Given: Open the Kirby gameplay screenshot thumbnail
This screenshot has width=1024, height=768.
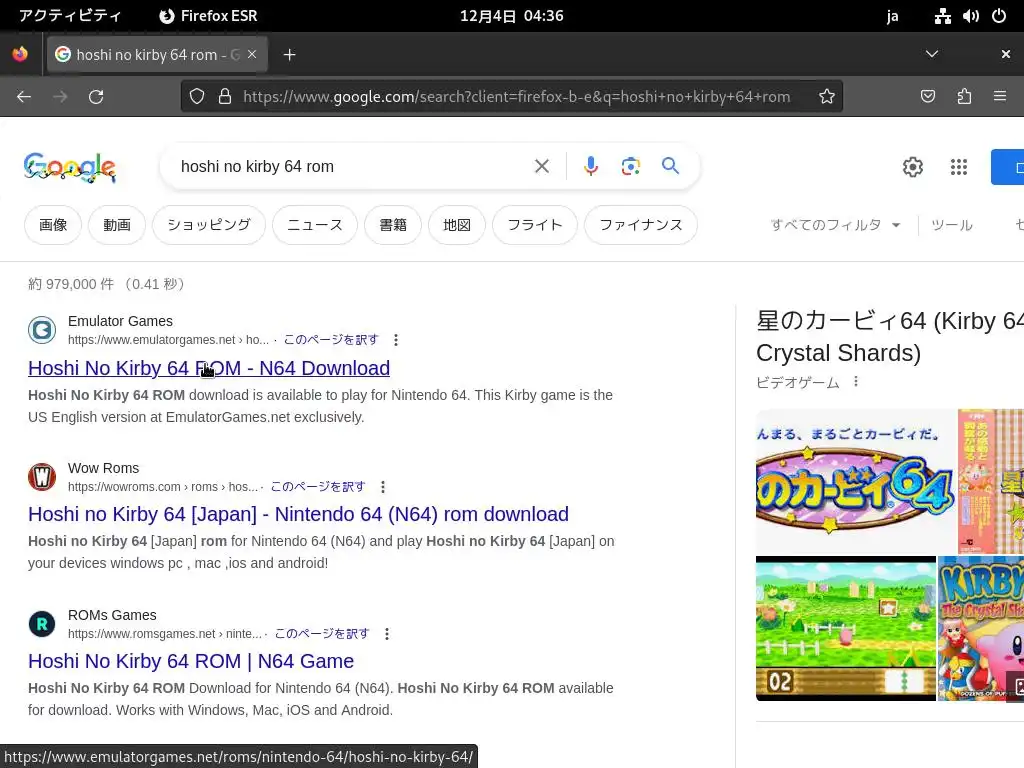Looking at the screenshot, I should pyautogui.click(x=846, y=628).
